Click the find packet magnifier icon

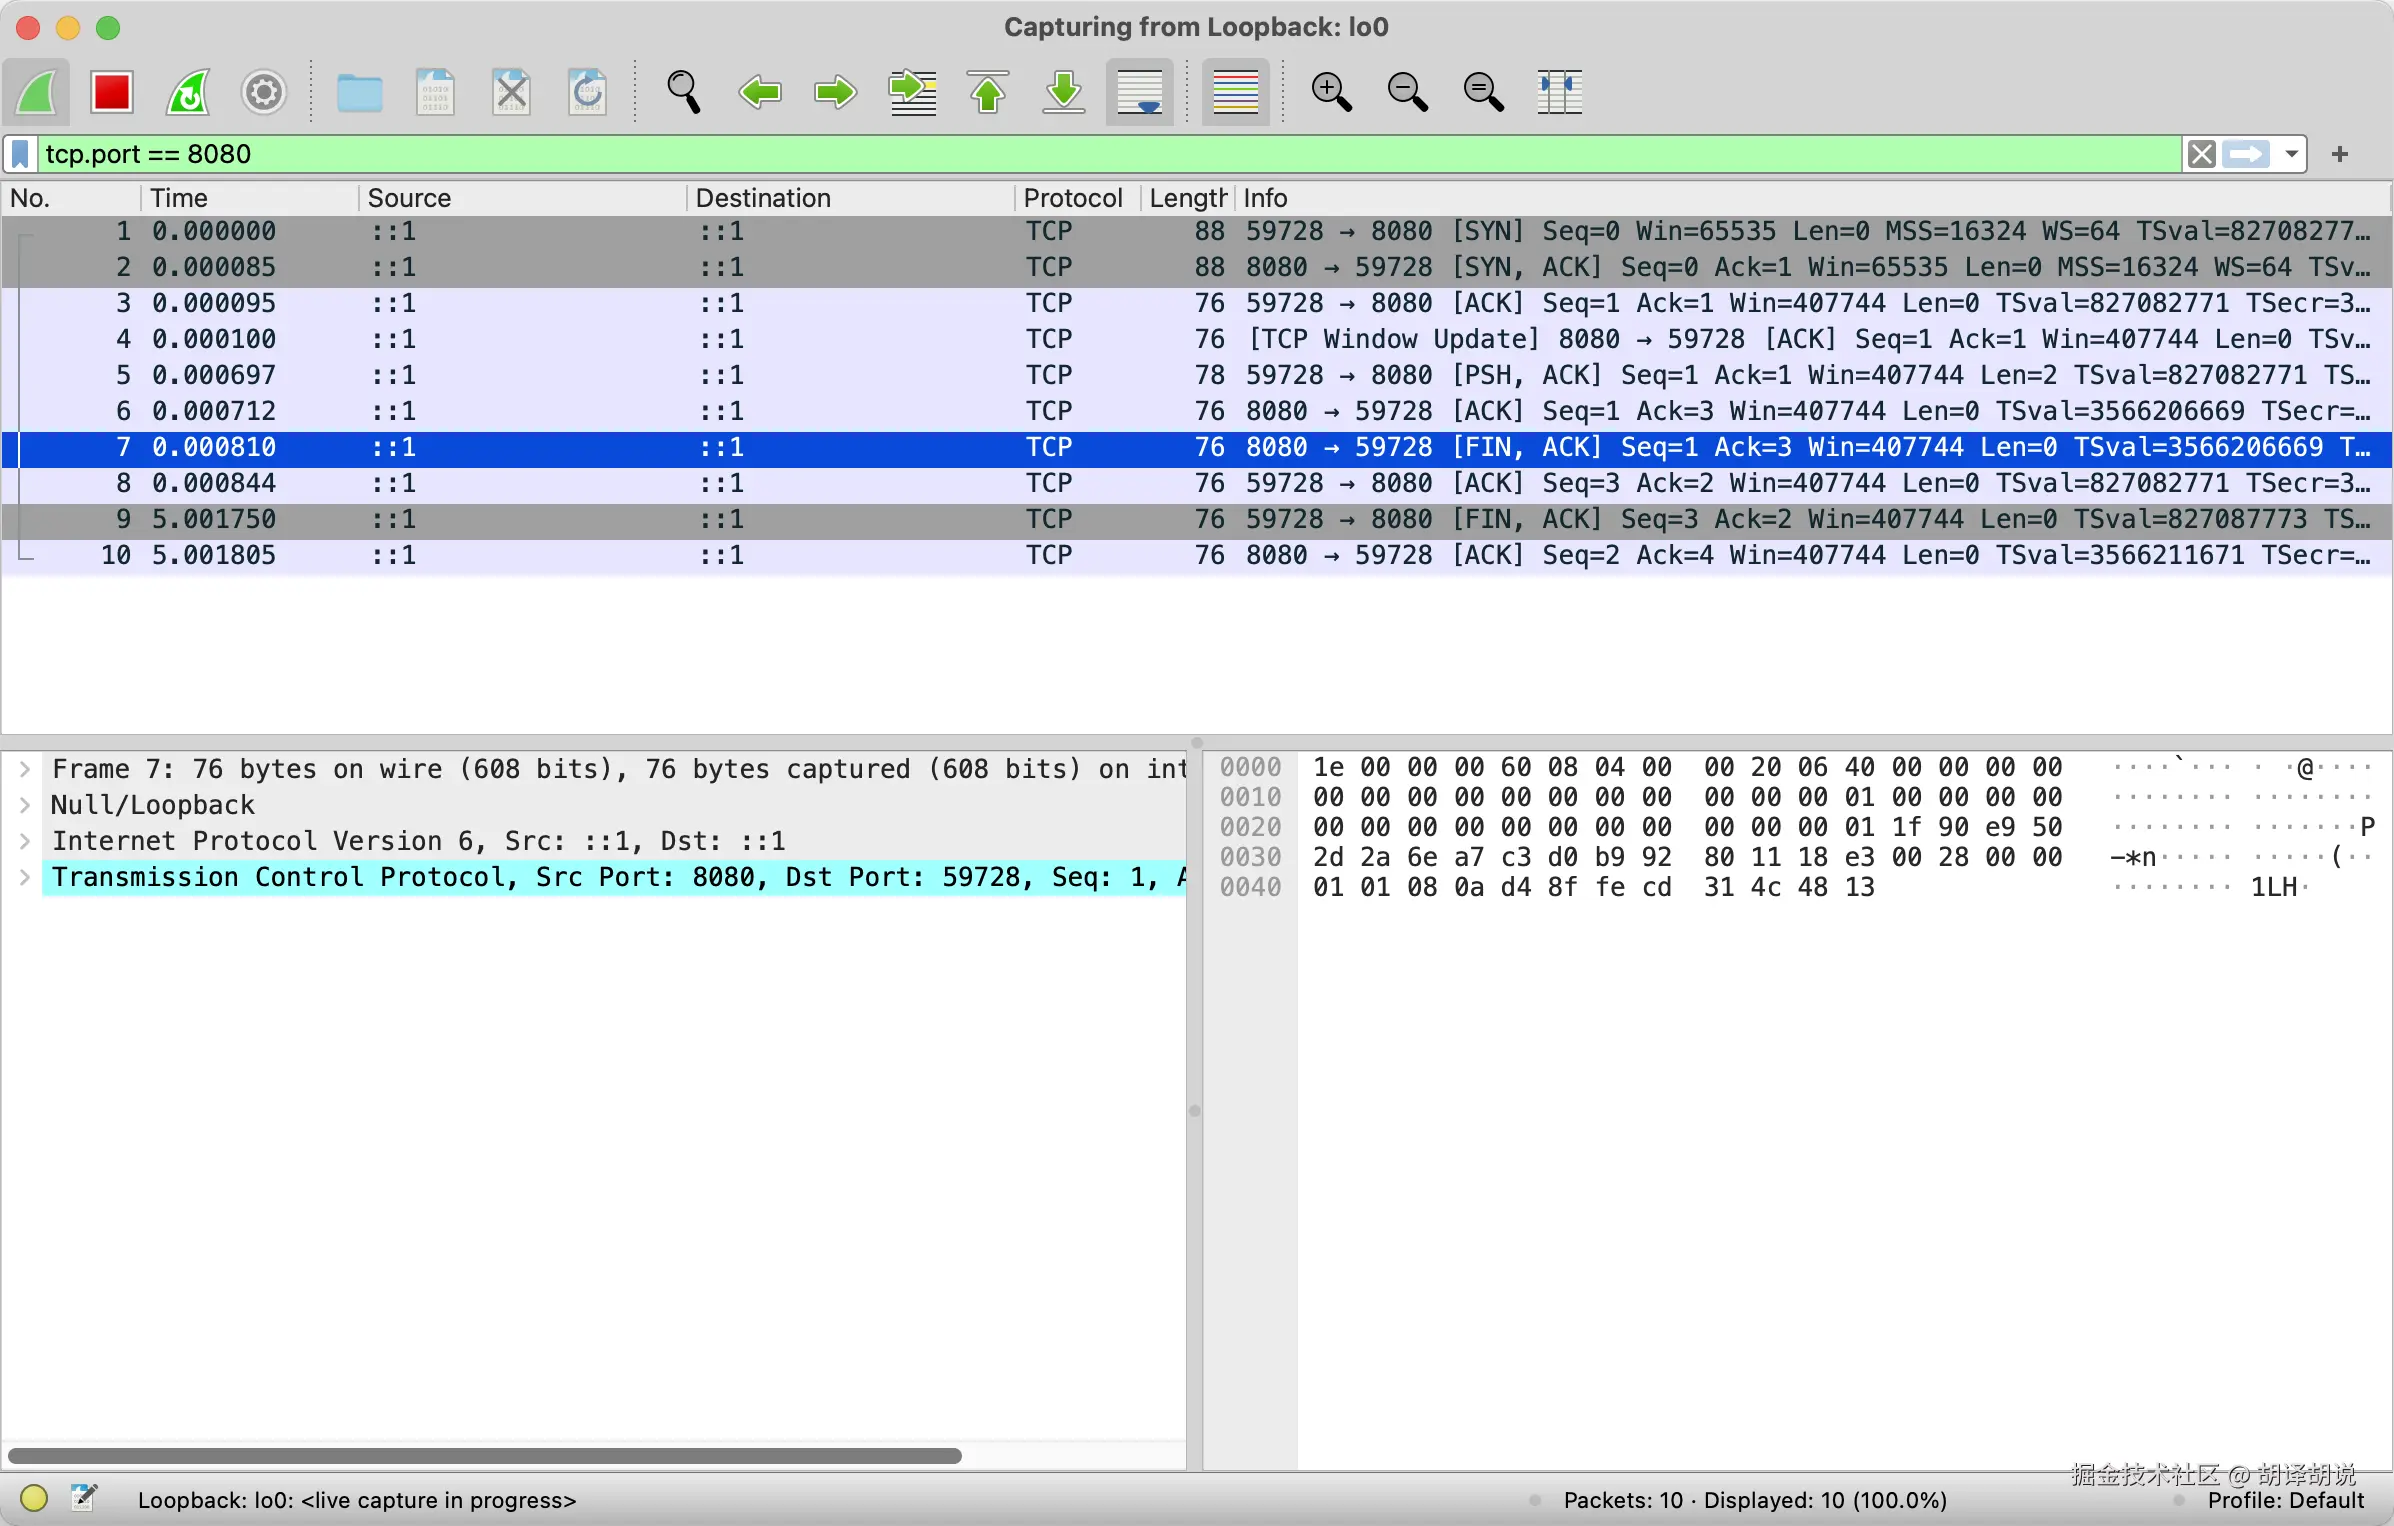[x=684, y=93]
